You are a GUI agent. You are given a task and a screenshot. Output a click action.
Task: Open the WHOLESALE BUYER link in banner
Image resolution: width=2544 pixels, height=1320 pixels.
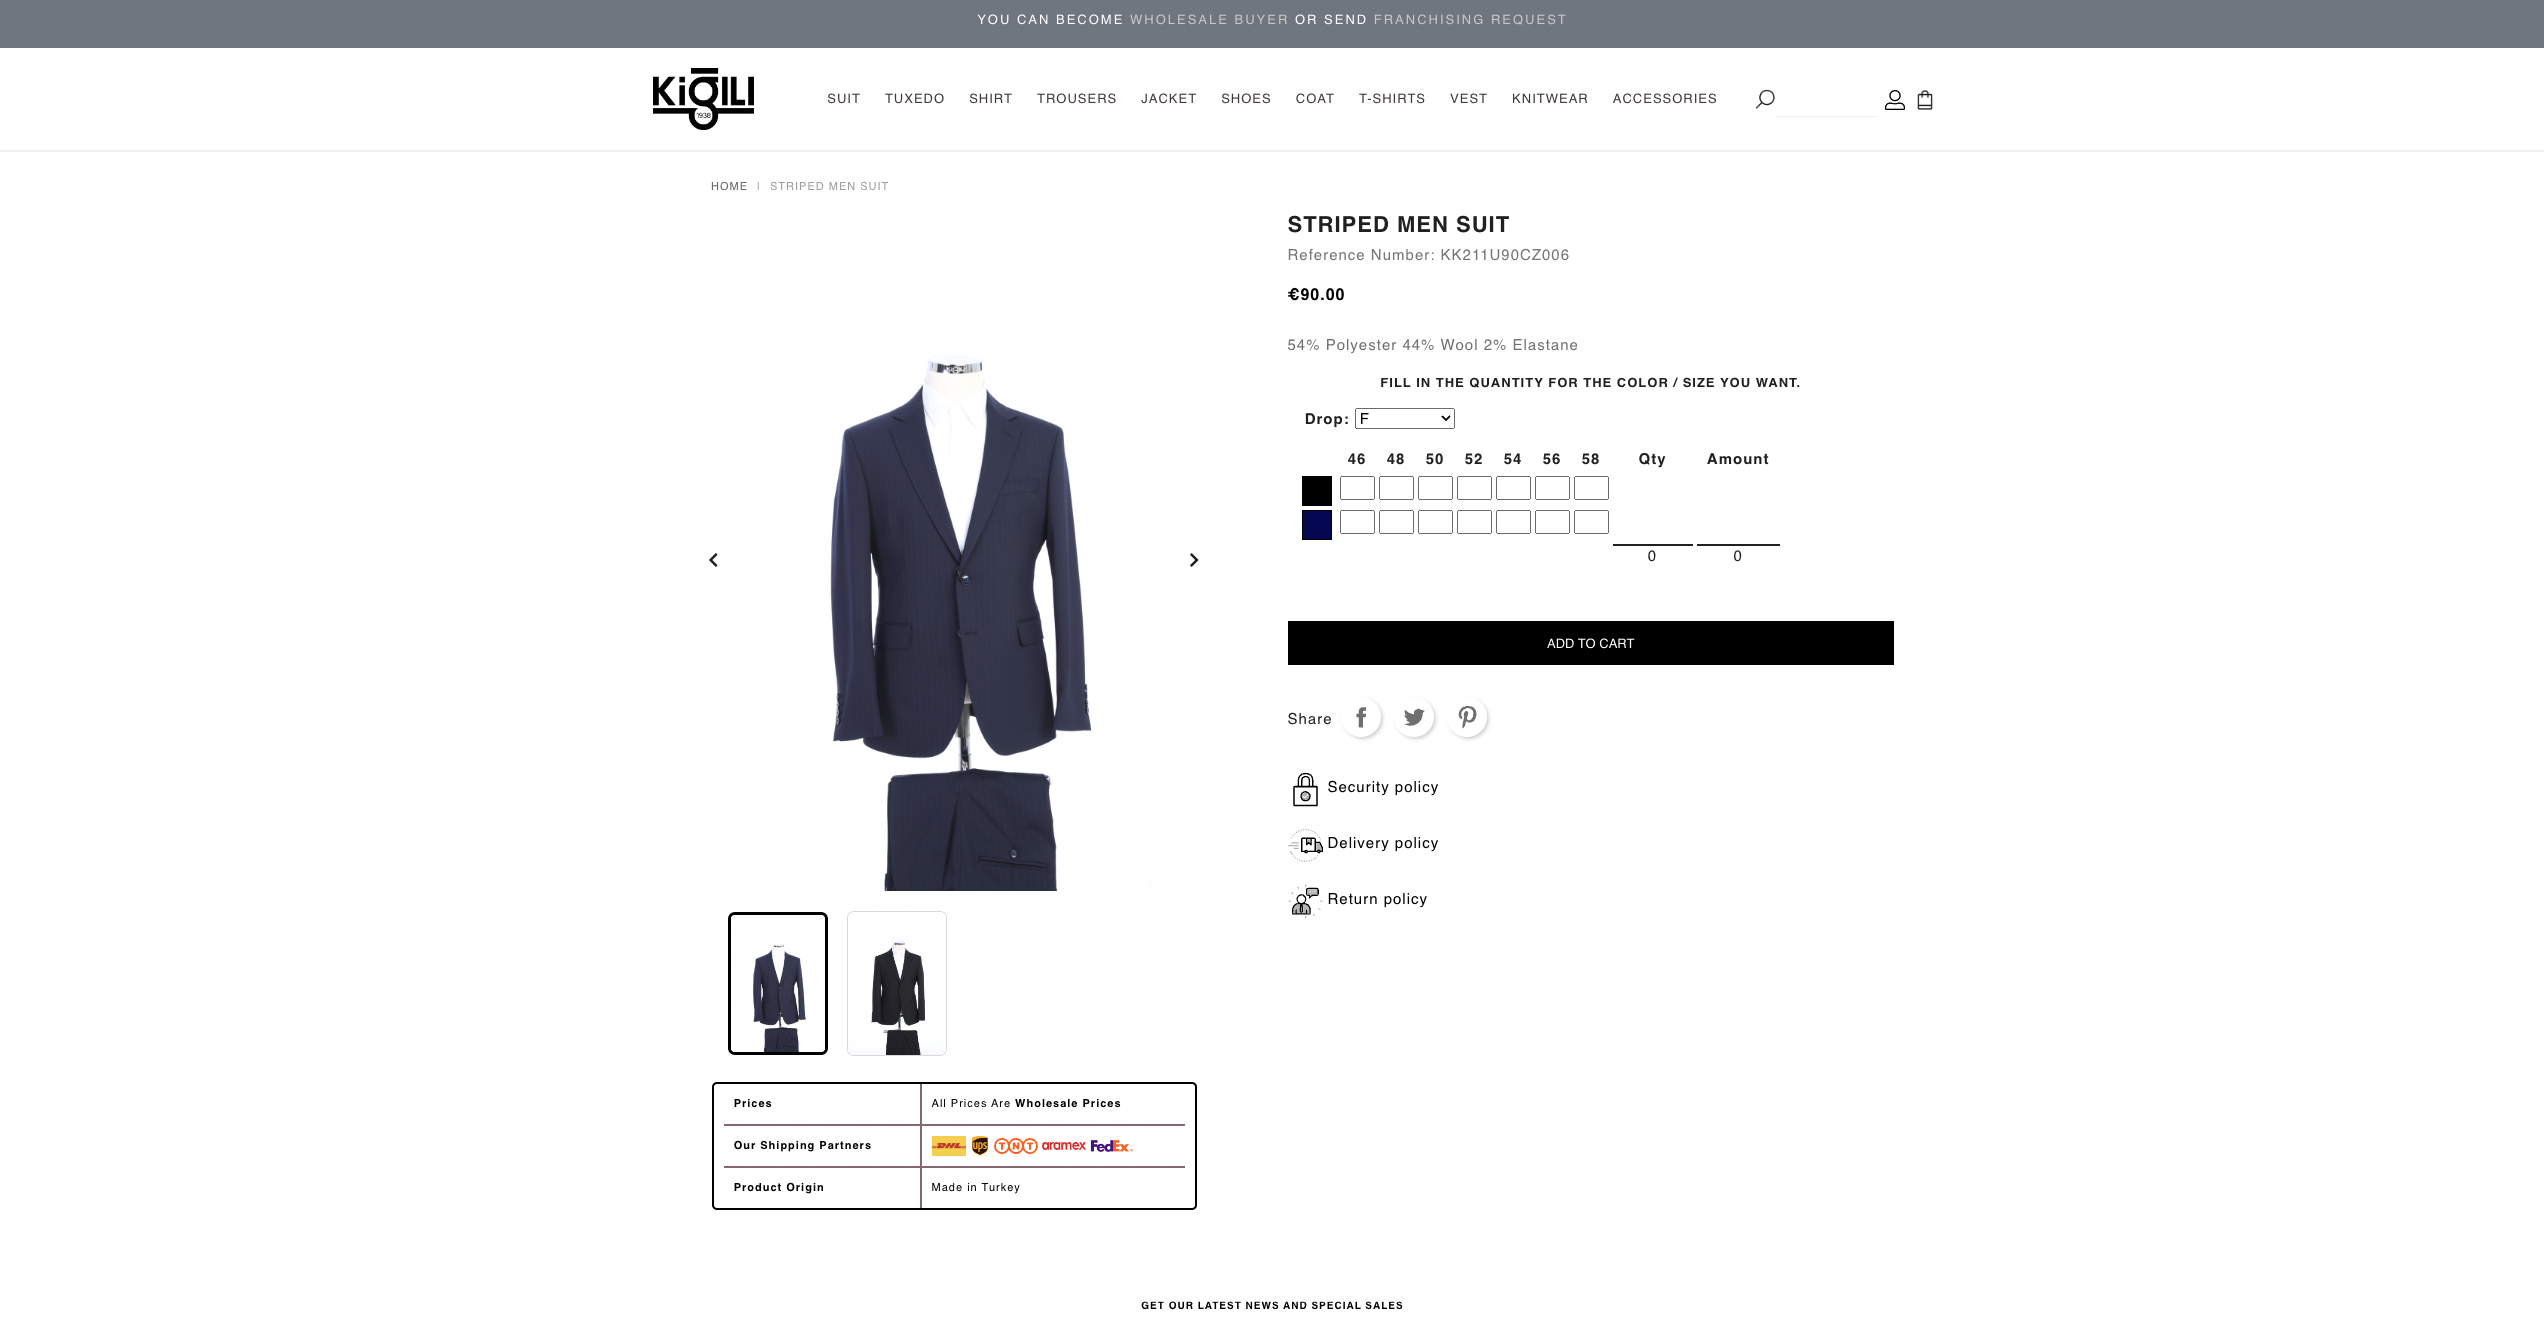click(1209, 20)
